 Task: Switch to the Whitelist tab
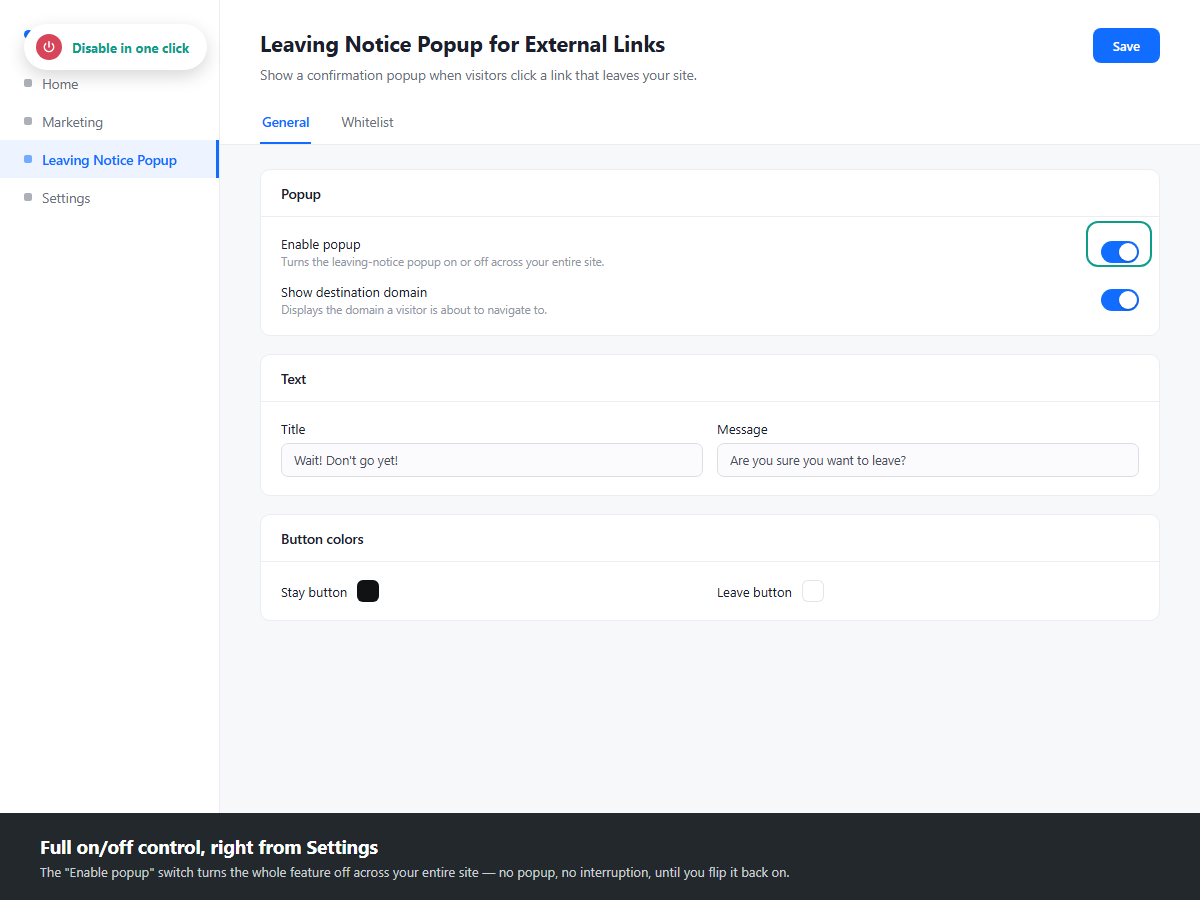coord(367,122)
